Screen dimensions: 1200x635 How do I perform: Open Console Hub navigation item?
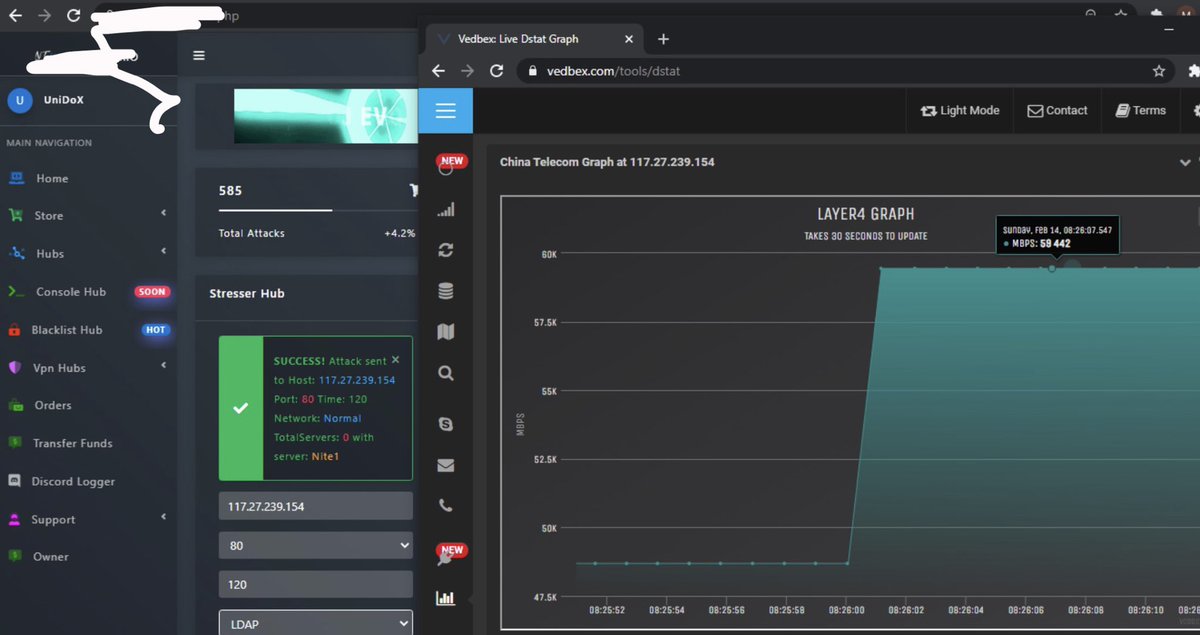[71, 292]
